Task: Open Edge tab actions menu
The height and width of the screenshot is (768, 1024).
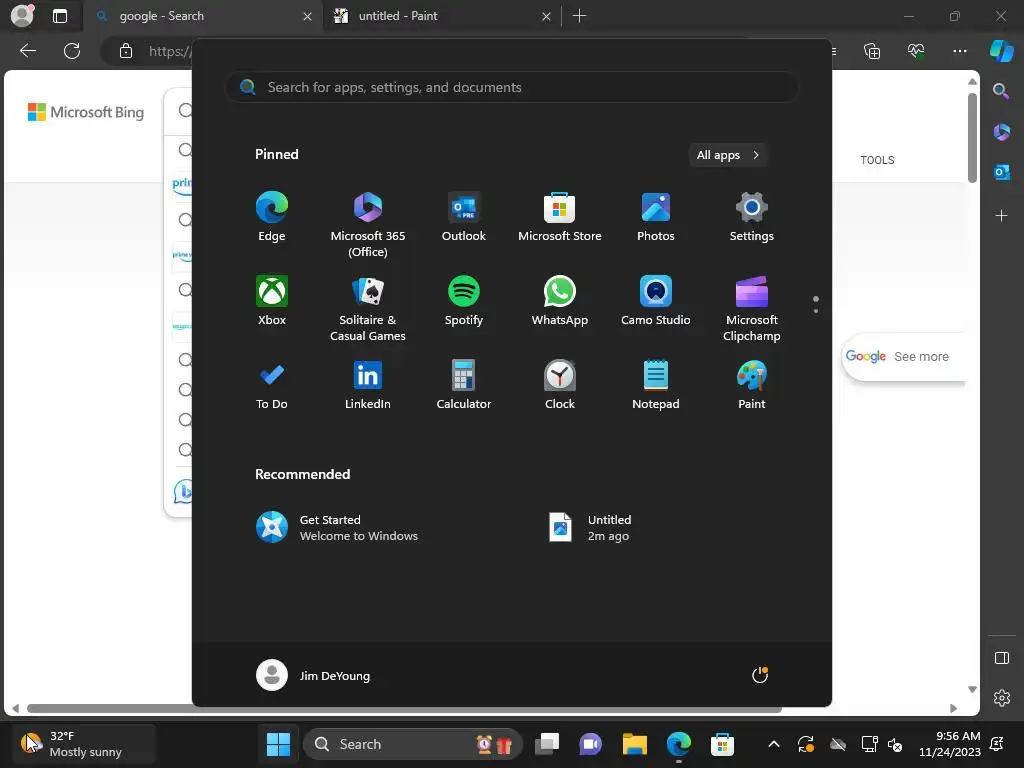Action: click(59, 16)
